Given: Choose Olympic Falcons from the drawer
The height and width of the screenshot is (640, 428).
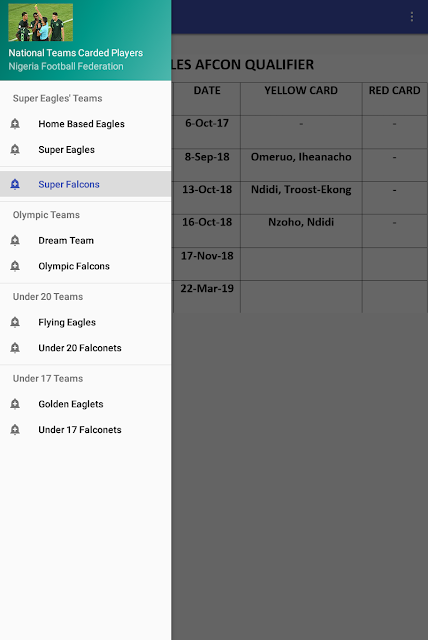Looking at the screenshot, I should pos(85,266).
